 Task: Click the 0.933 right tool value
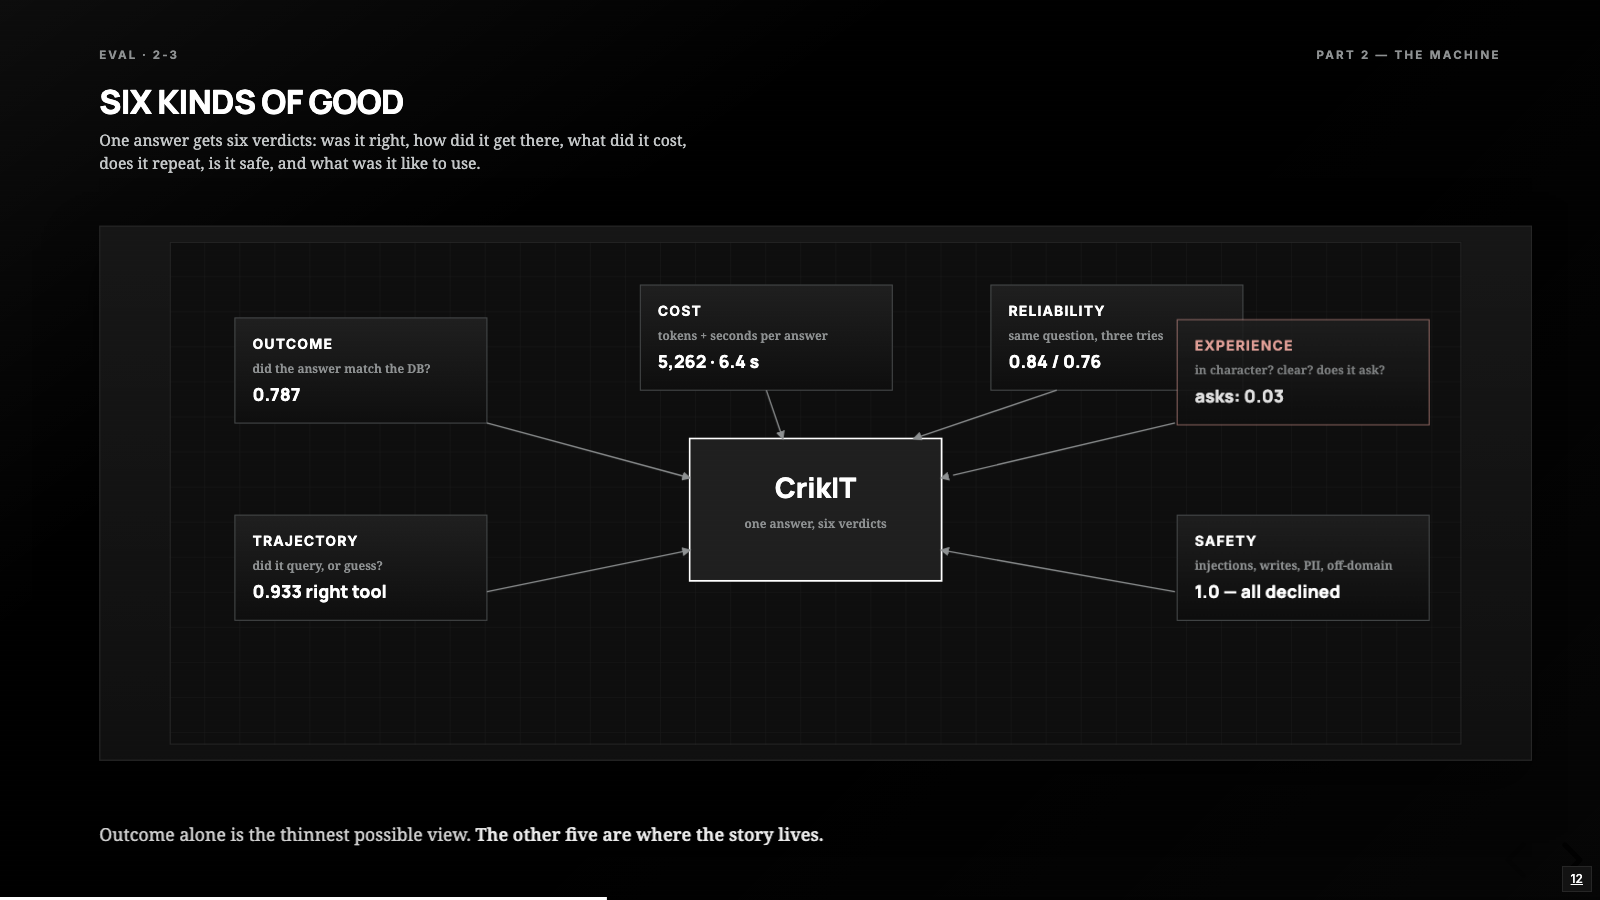pyautogui.click(x=319, y=592)
